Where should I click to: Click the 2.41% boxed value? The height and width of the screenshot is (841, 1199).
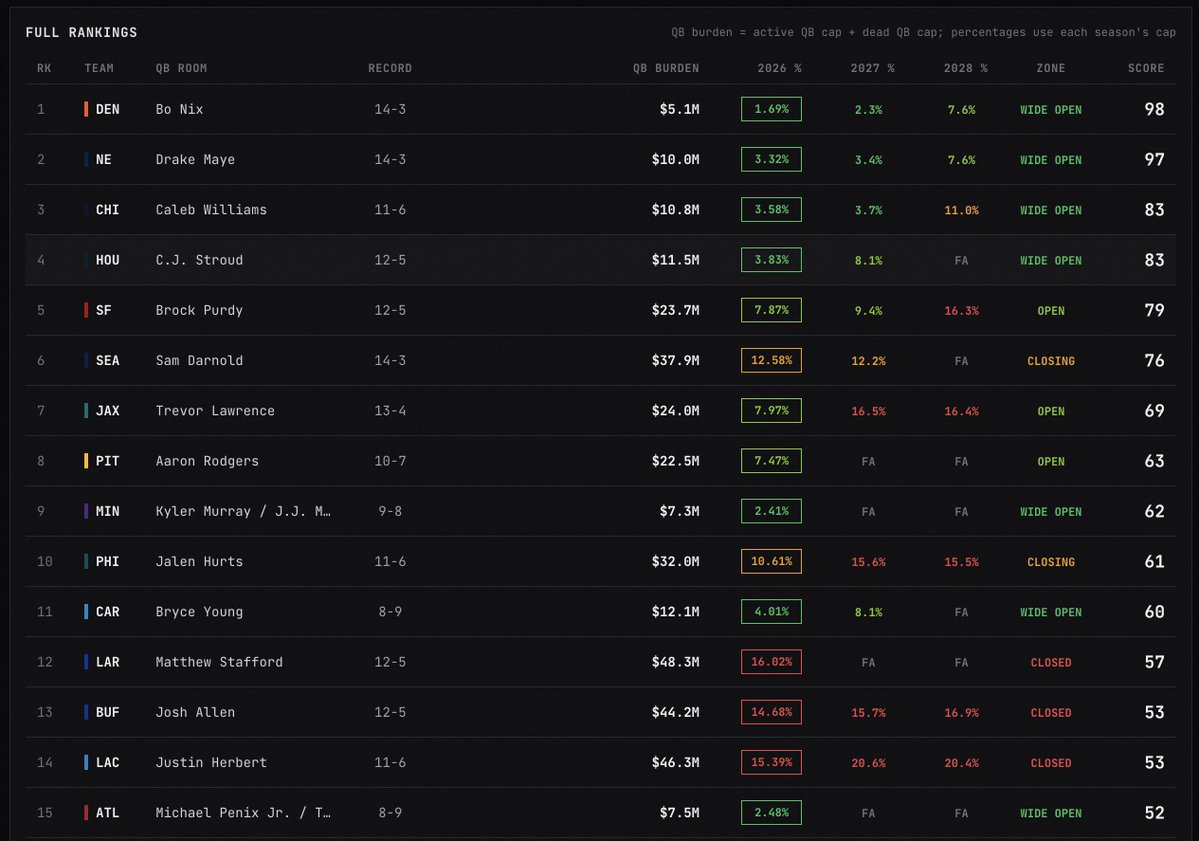tap(771, 511)
